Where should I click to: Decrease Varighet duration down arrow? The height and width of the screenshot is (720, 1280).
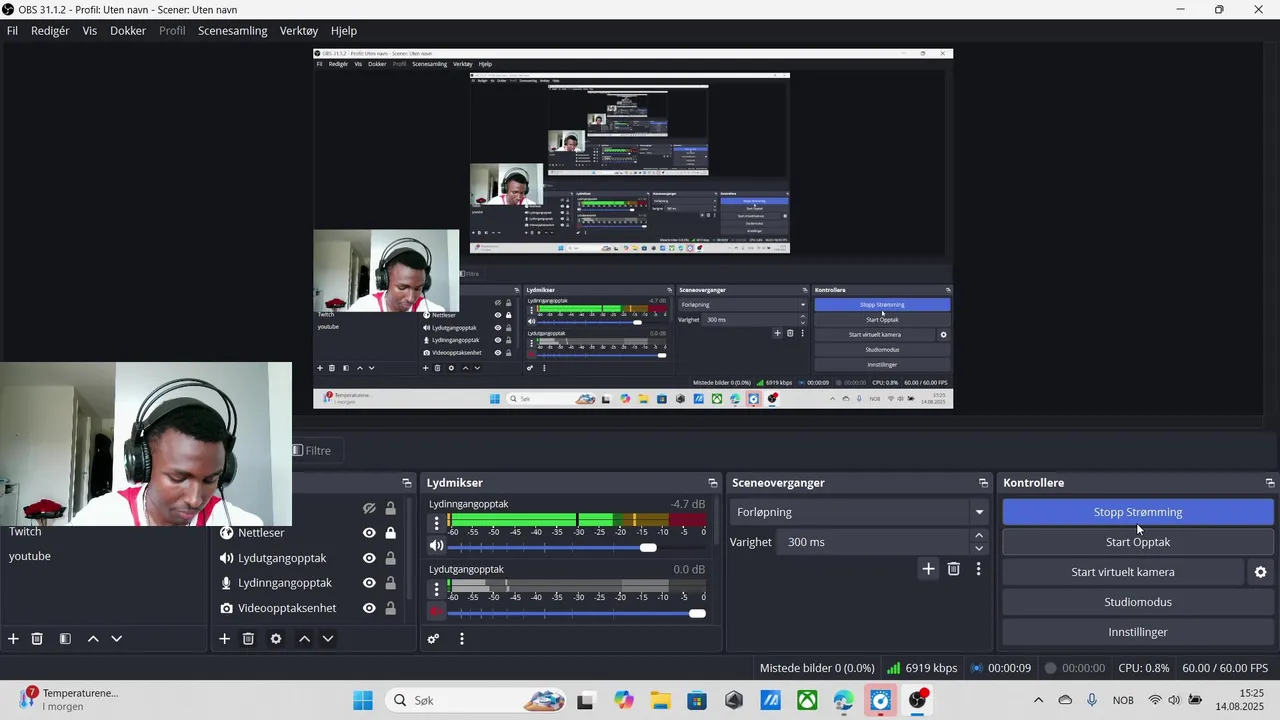[979, 548]
